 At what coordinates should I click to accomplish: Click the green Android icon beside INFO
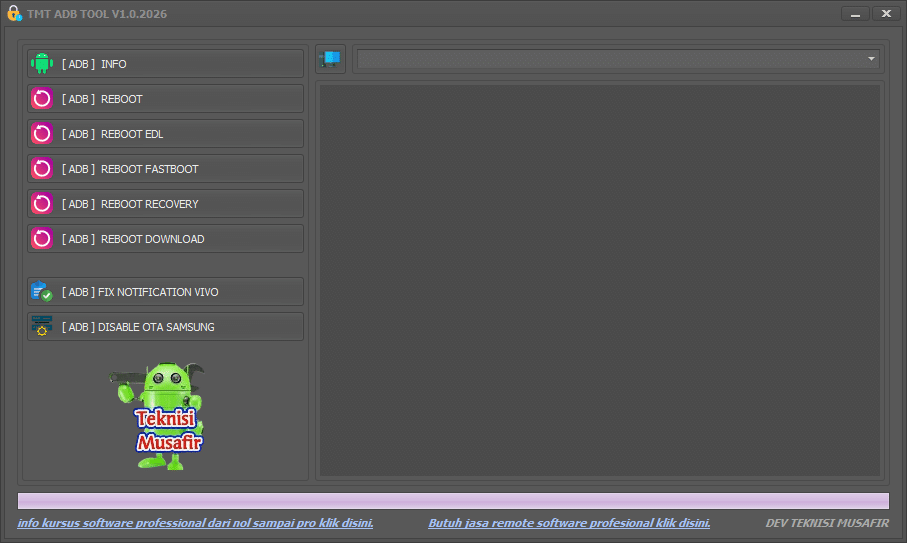pos(42,64)
